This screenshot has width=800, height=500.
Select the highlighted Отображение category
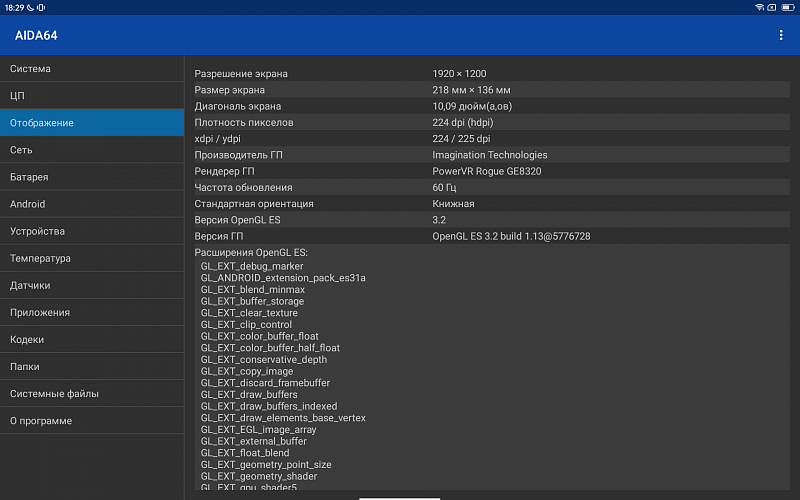92,123
